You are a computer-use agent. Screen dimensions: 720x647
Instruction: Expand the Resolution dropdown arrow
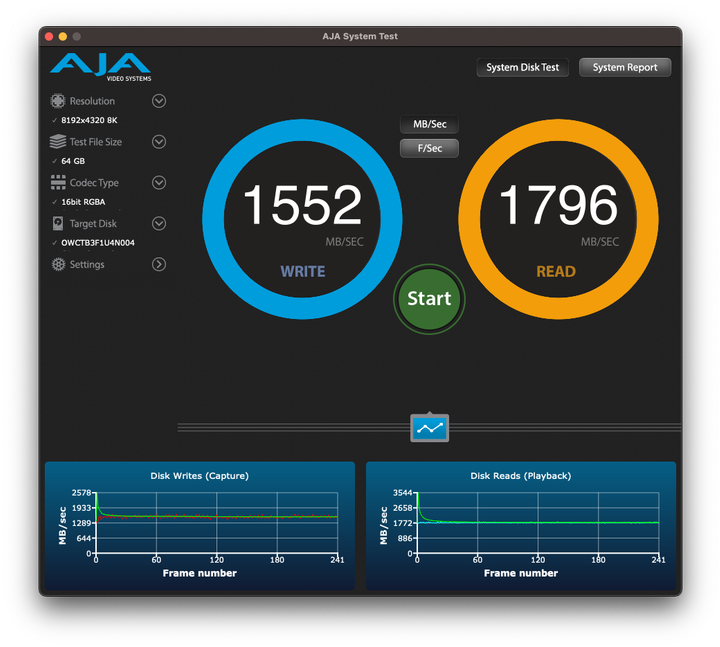(x=159, y=101)
